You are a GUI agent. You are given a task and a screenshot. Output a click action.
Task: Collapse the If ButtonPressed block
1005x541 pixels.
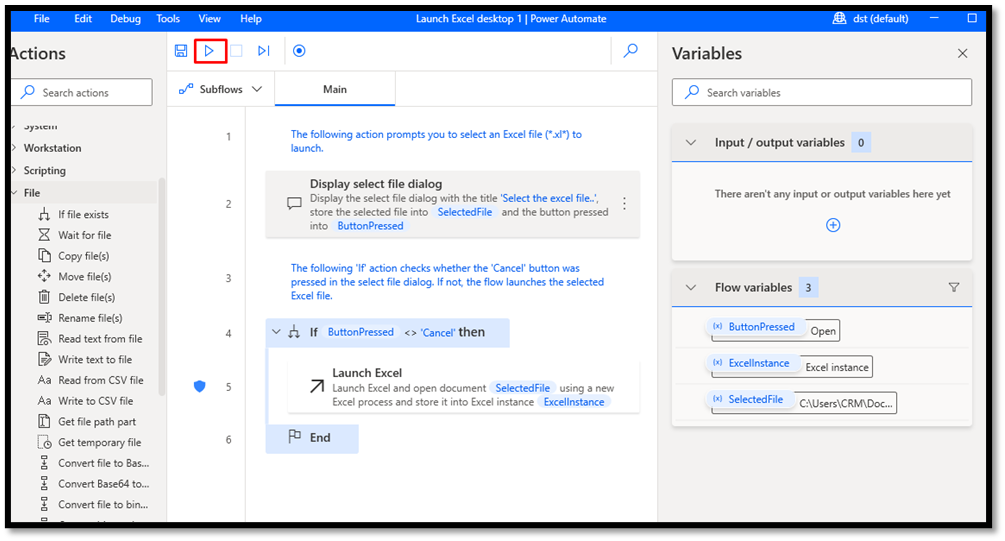[x=276, y=332]
